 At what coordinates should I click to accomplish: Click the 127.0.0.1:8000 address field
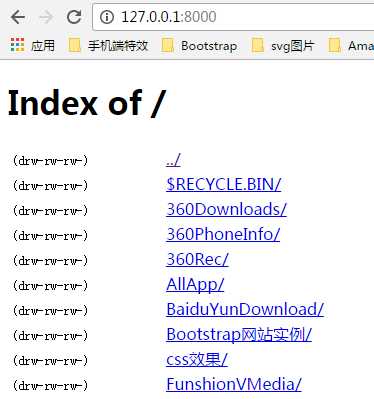click(233, 17)
